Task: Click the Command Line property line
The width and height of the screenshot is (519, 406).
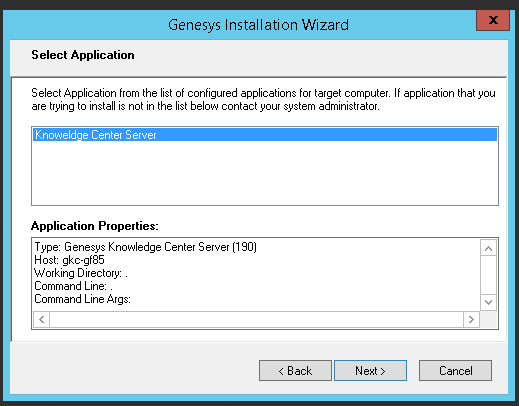Action: coord(73,286)
